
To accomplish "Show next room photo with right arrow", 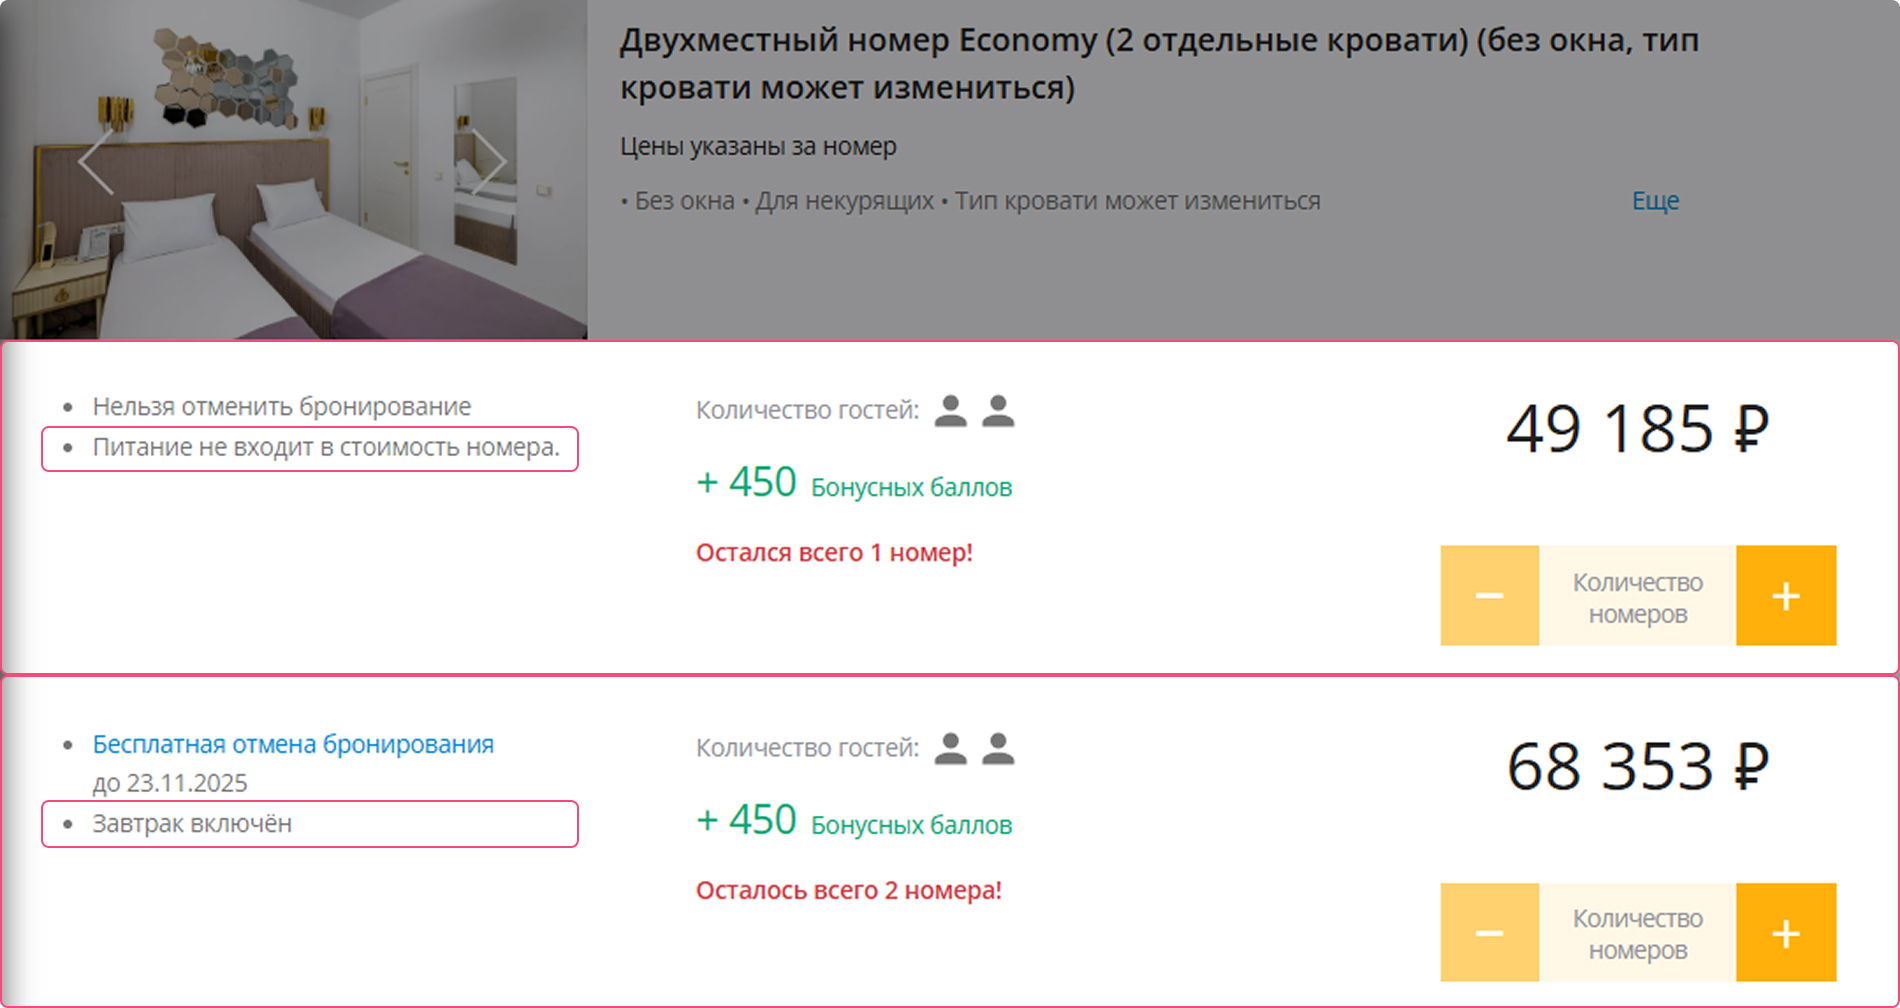I will tap(489, 162).
